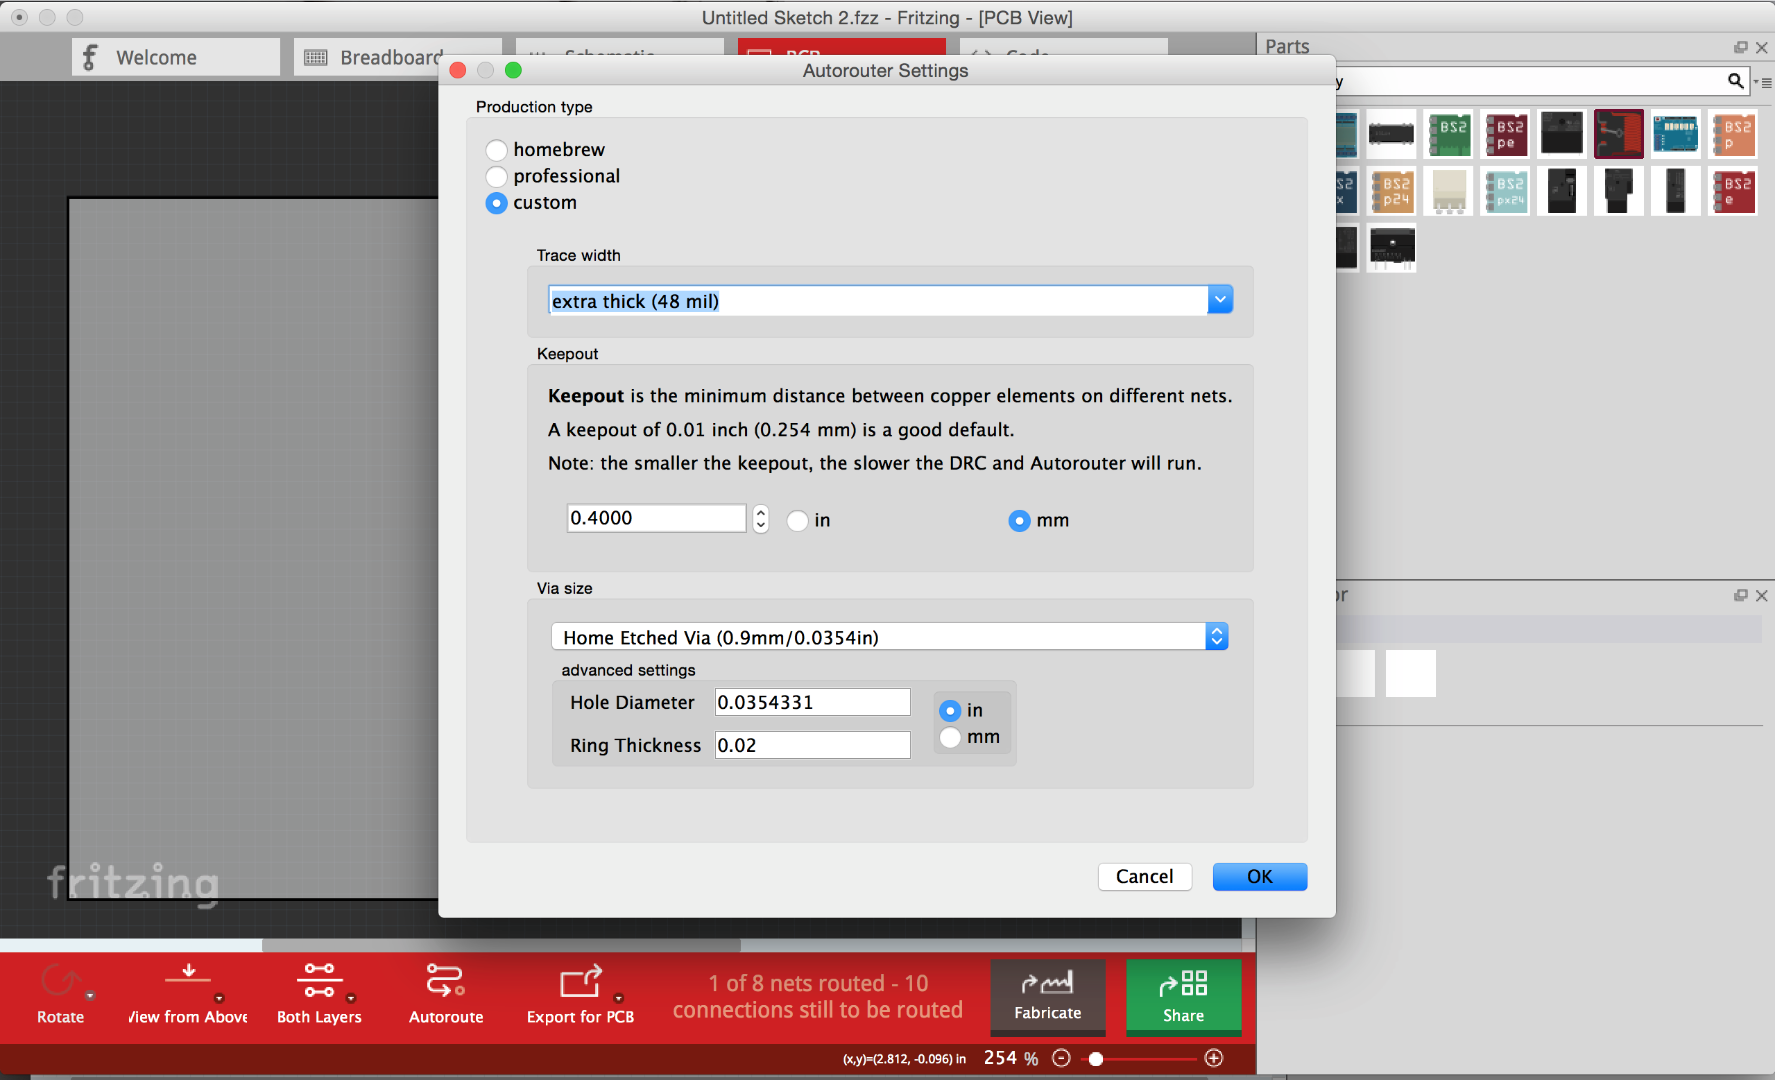The height and width of the screenshot is (1080, 1775).
Task: Click the horizontal canvas scrollbar
Action: point(501,945)
